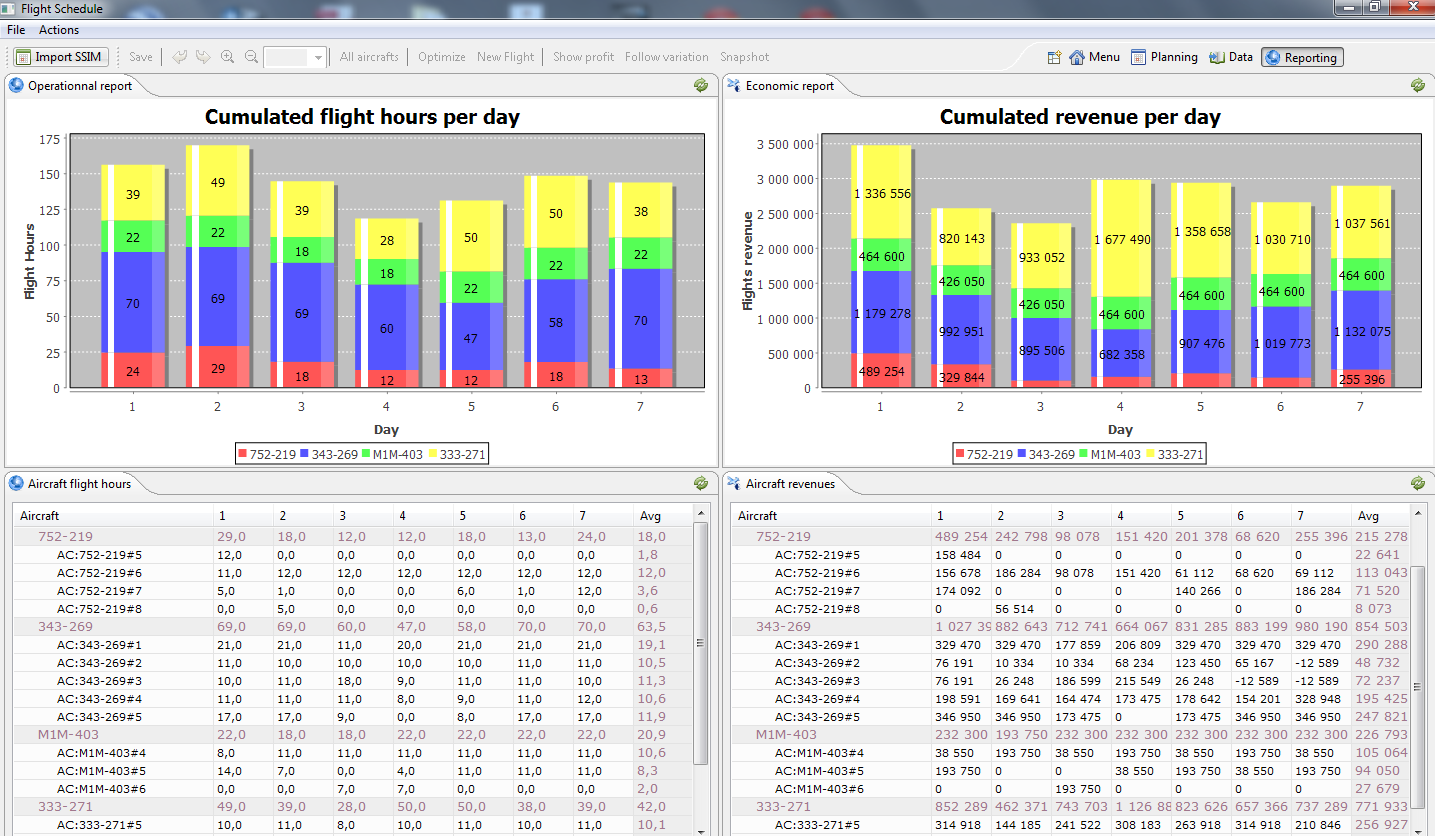Click refresh icon in Aircraft revenues panel
Viewport: 1435px width, 836px height.
pyautogui.click(x=1418, y=484)
